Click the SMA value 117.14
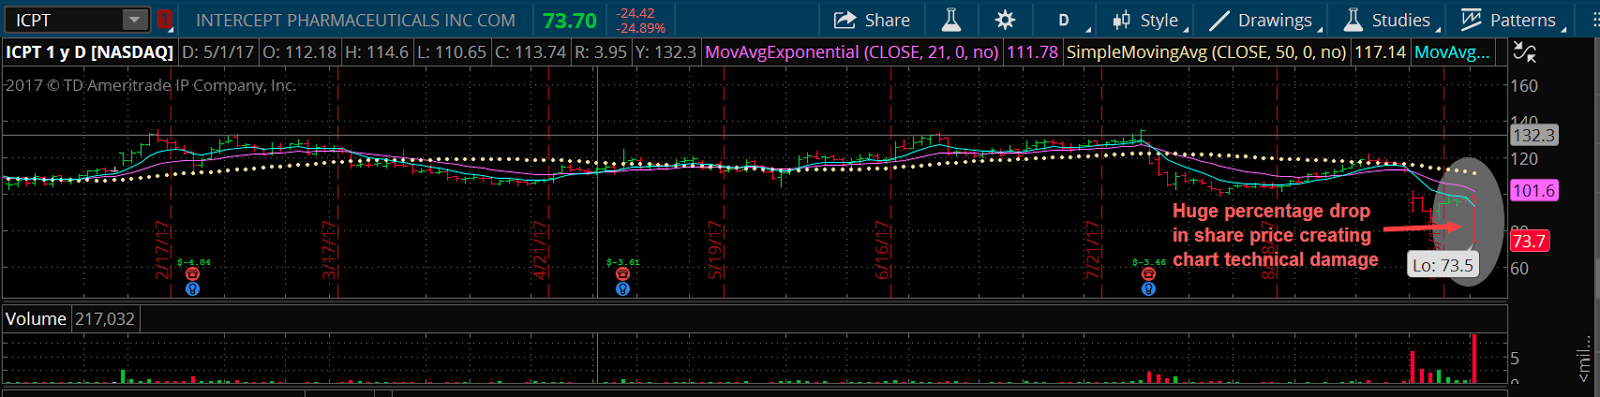 tap(1380, 52)
